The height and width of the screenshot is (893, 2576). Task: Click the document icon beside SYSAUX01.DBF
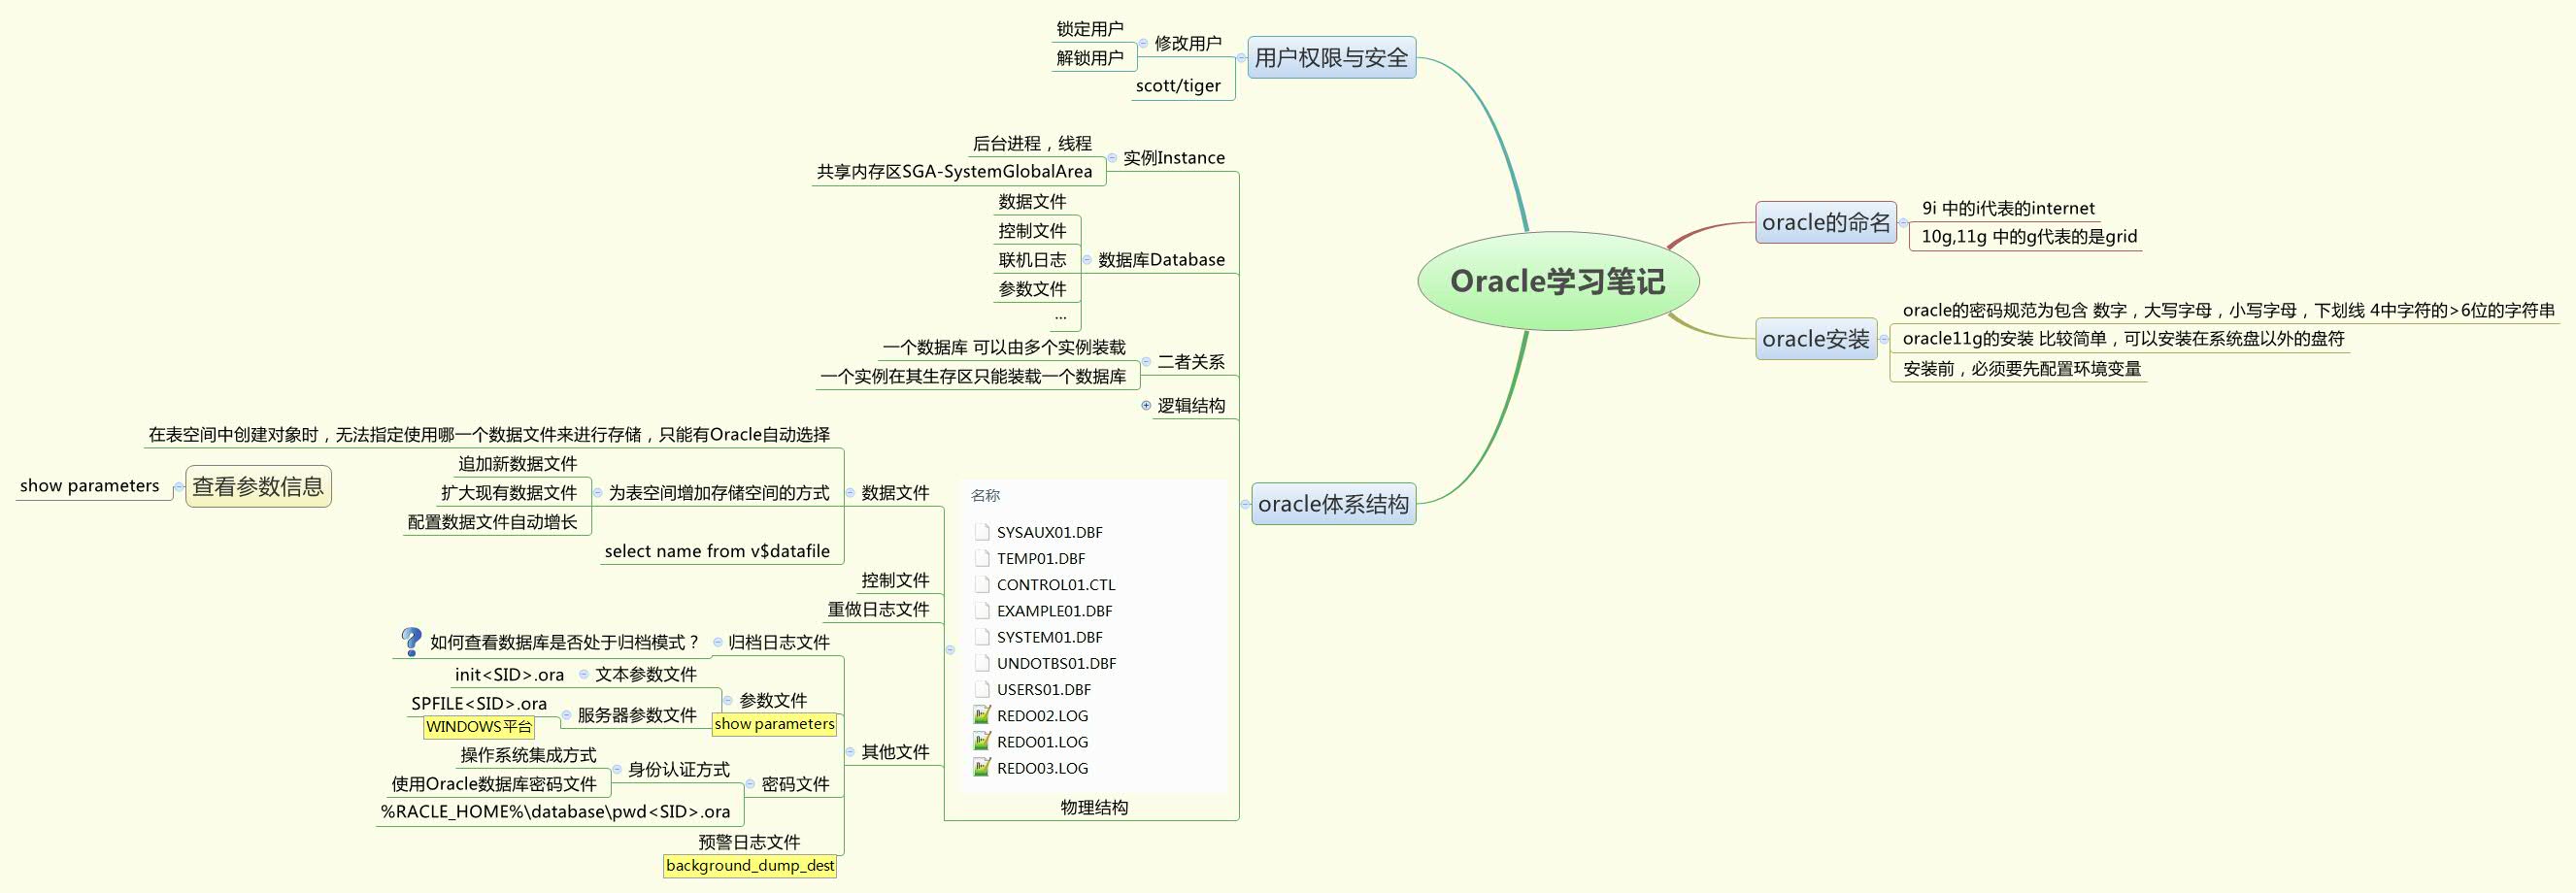(x=981, y=531)
